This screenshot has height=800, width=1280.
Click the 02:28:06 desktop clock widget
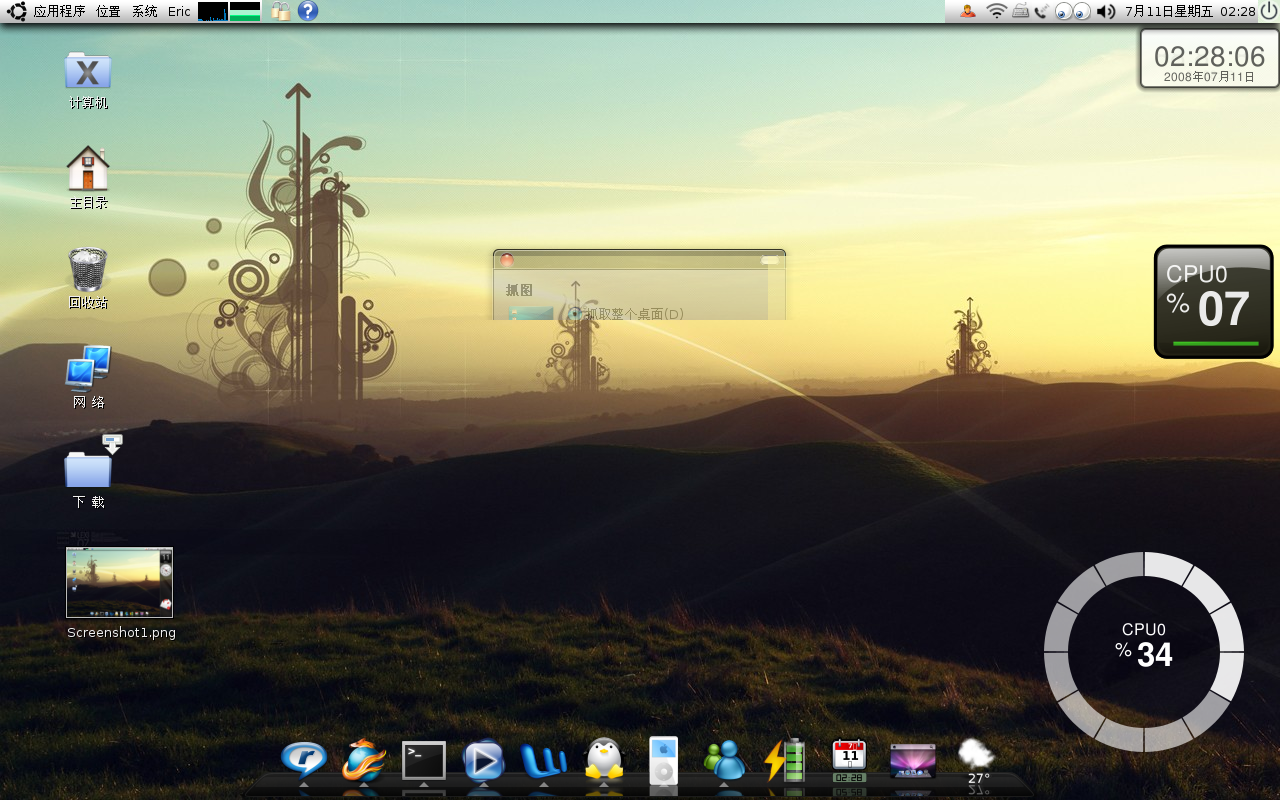click(1209, 59)
